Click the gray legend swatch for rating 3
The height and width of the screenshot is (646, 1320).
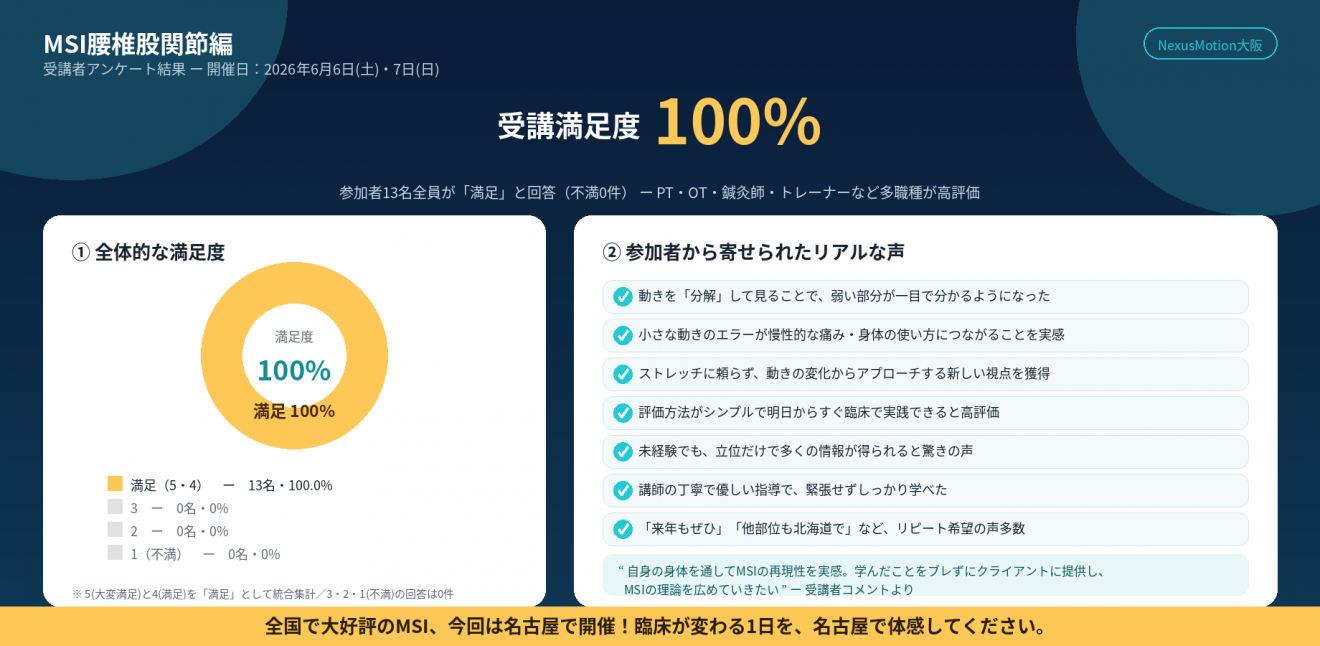(x=115, y=507)
